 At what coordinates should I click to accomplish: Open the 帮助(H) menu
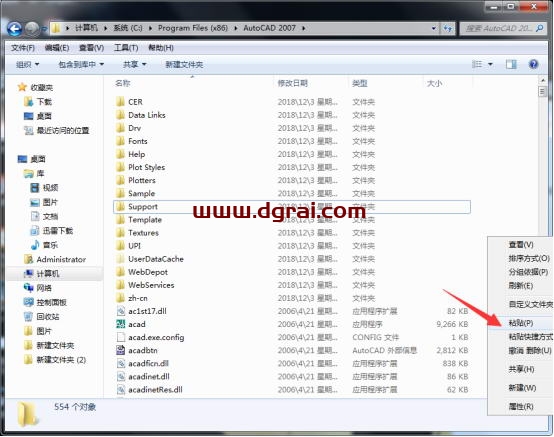pos(161,47)
